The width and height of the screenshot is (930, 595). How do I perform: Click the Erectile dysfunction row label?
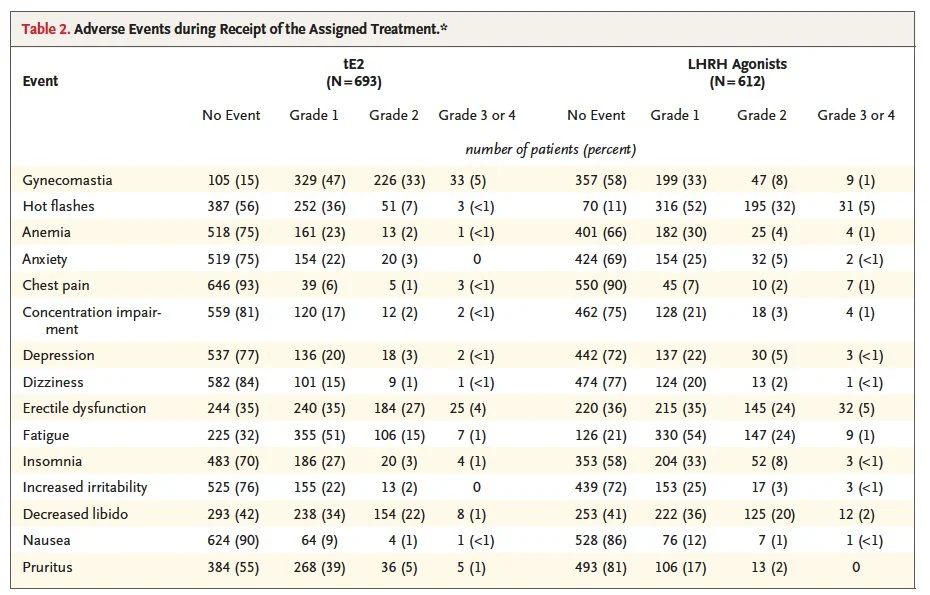click(84, 408)
